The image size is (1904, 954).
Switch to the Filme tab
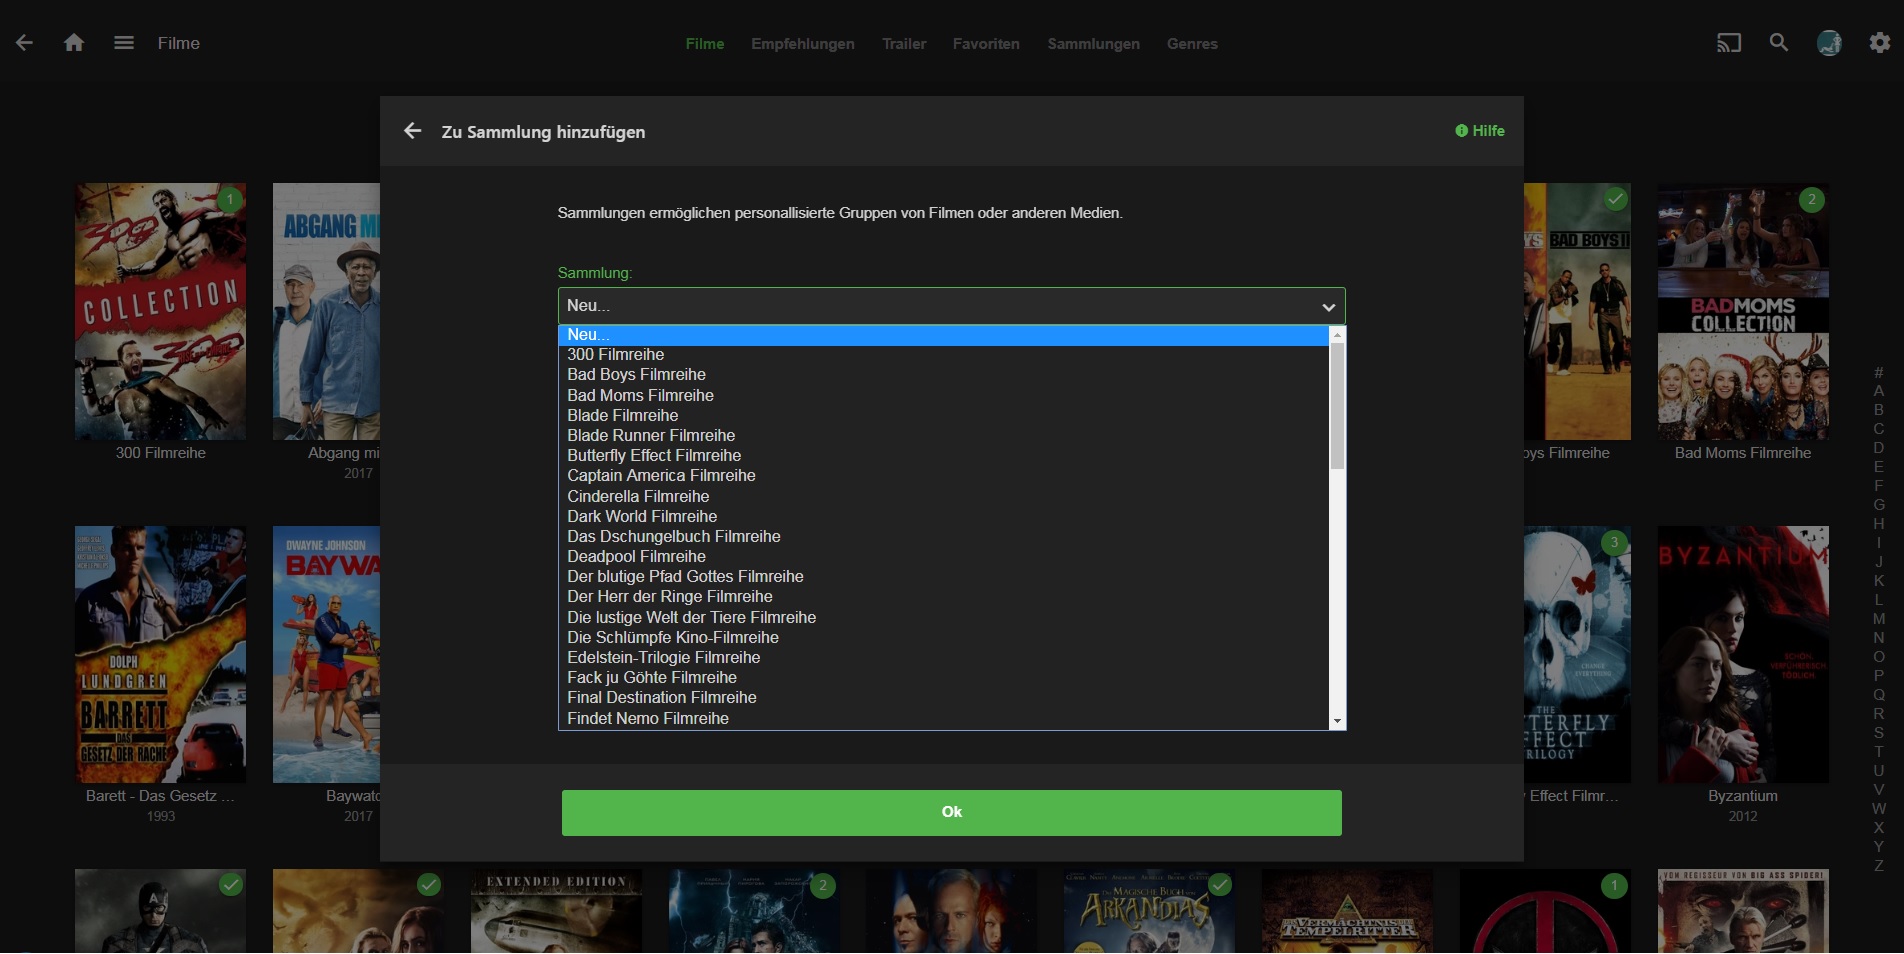(x=705, y=44)
